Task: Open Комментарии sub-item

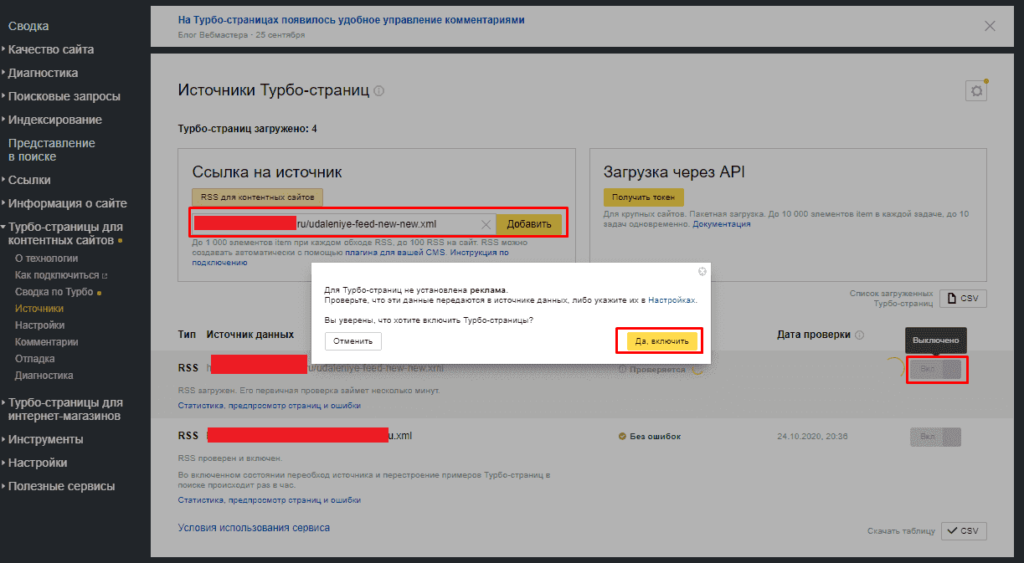Action: pyautogui.click(x=46, y=342)
